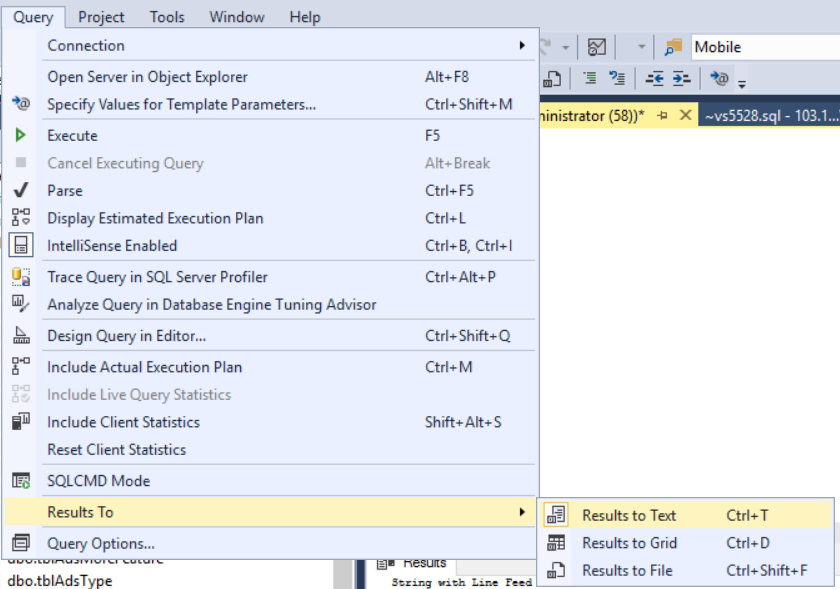Click the SQLCMD Mode icon
This screenshot has width=840, height=589.
pos(20,480)
